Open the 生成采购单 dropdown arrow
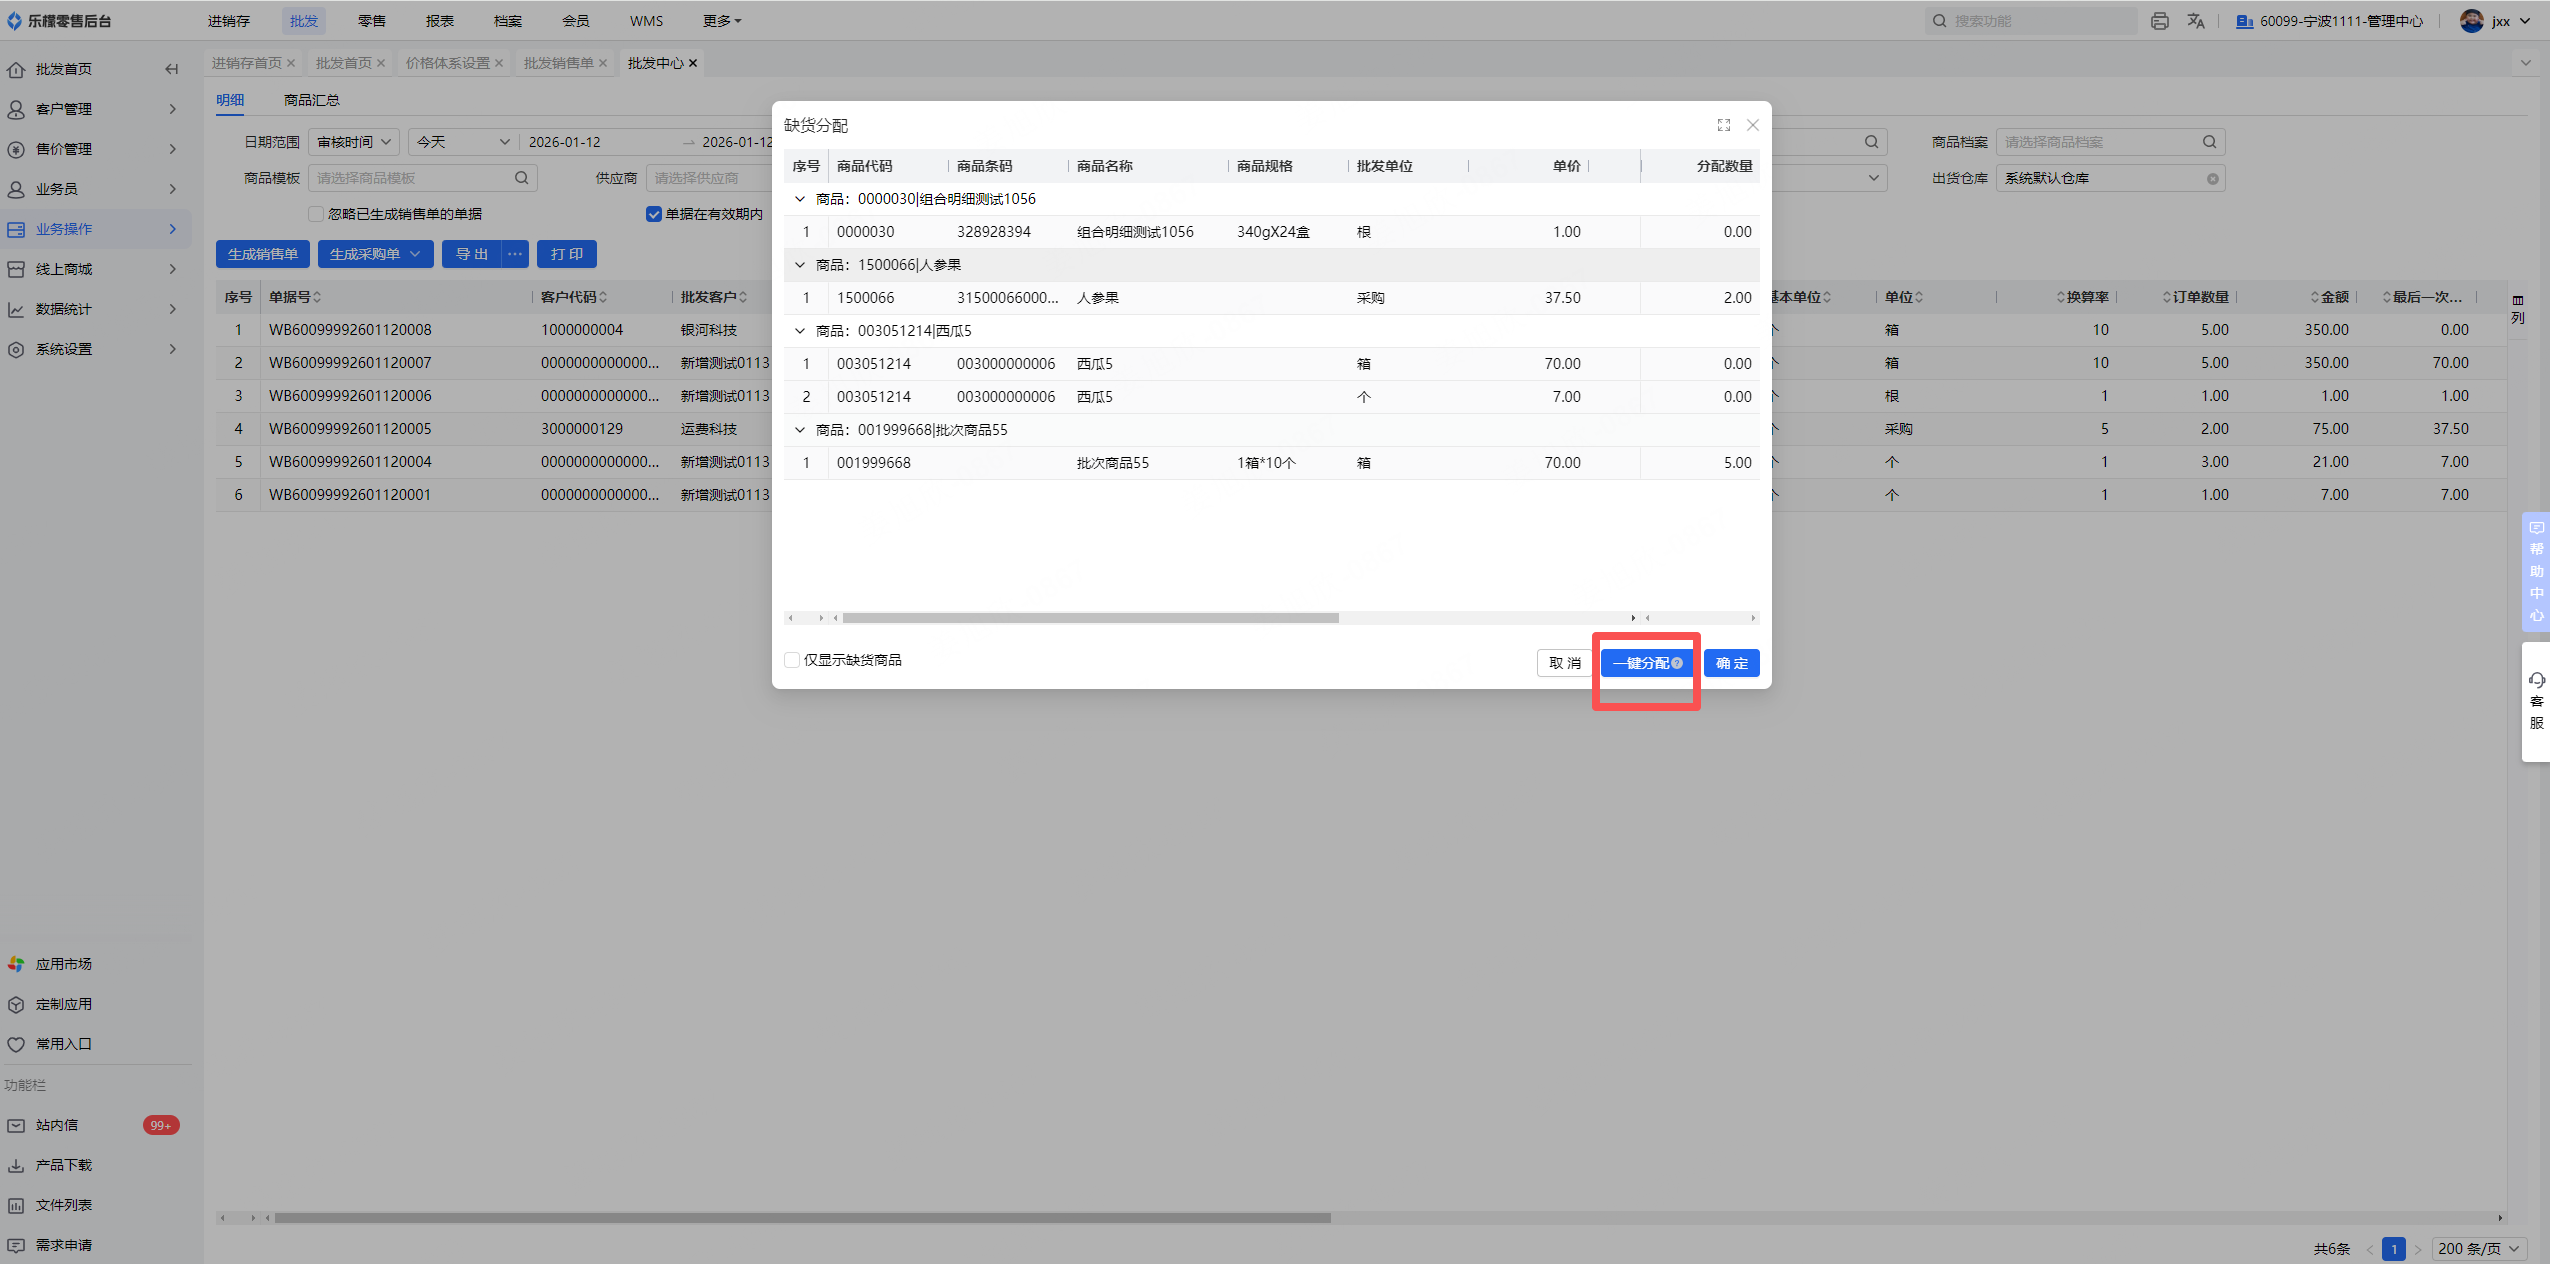Screen dimensions: 2550x1264 click(x=415, y=254)
